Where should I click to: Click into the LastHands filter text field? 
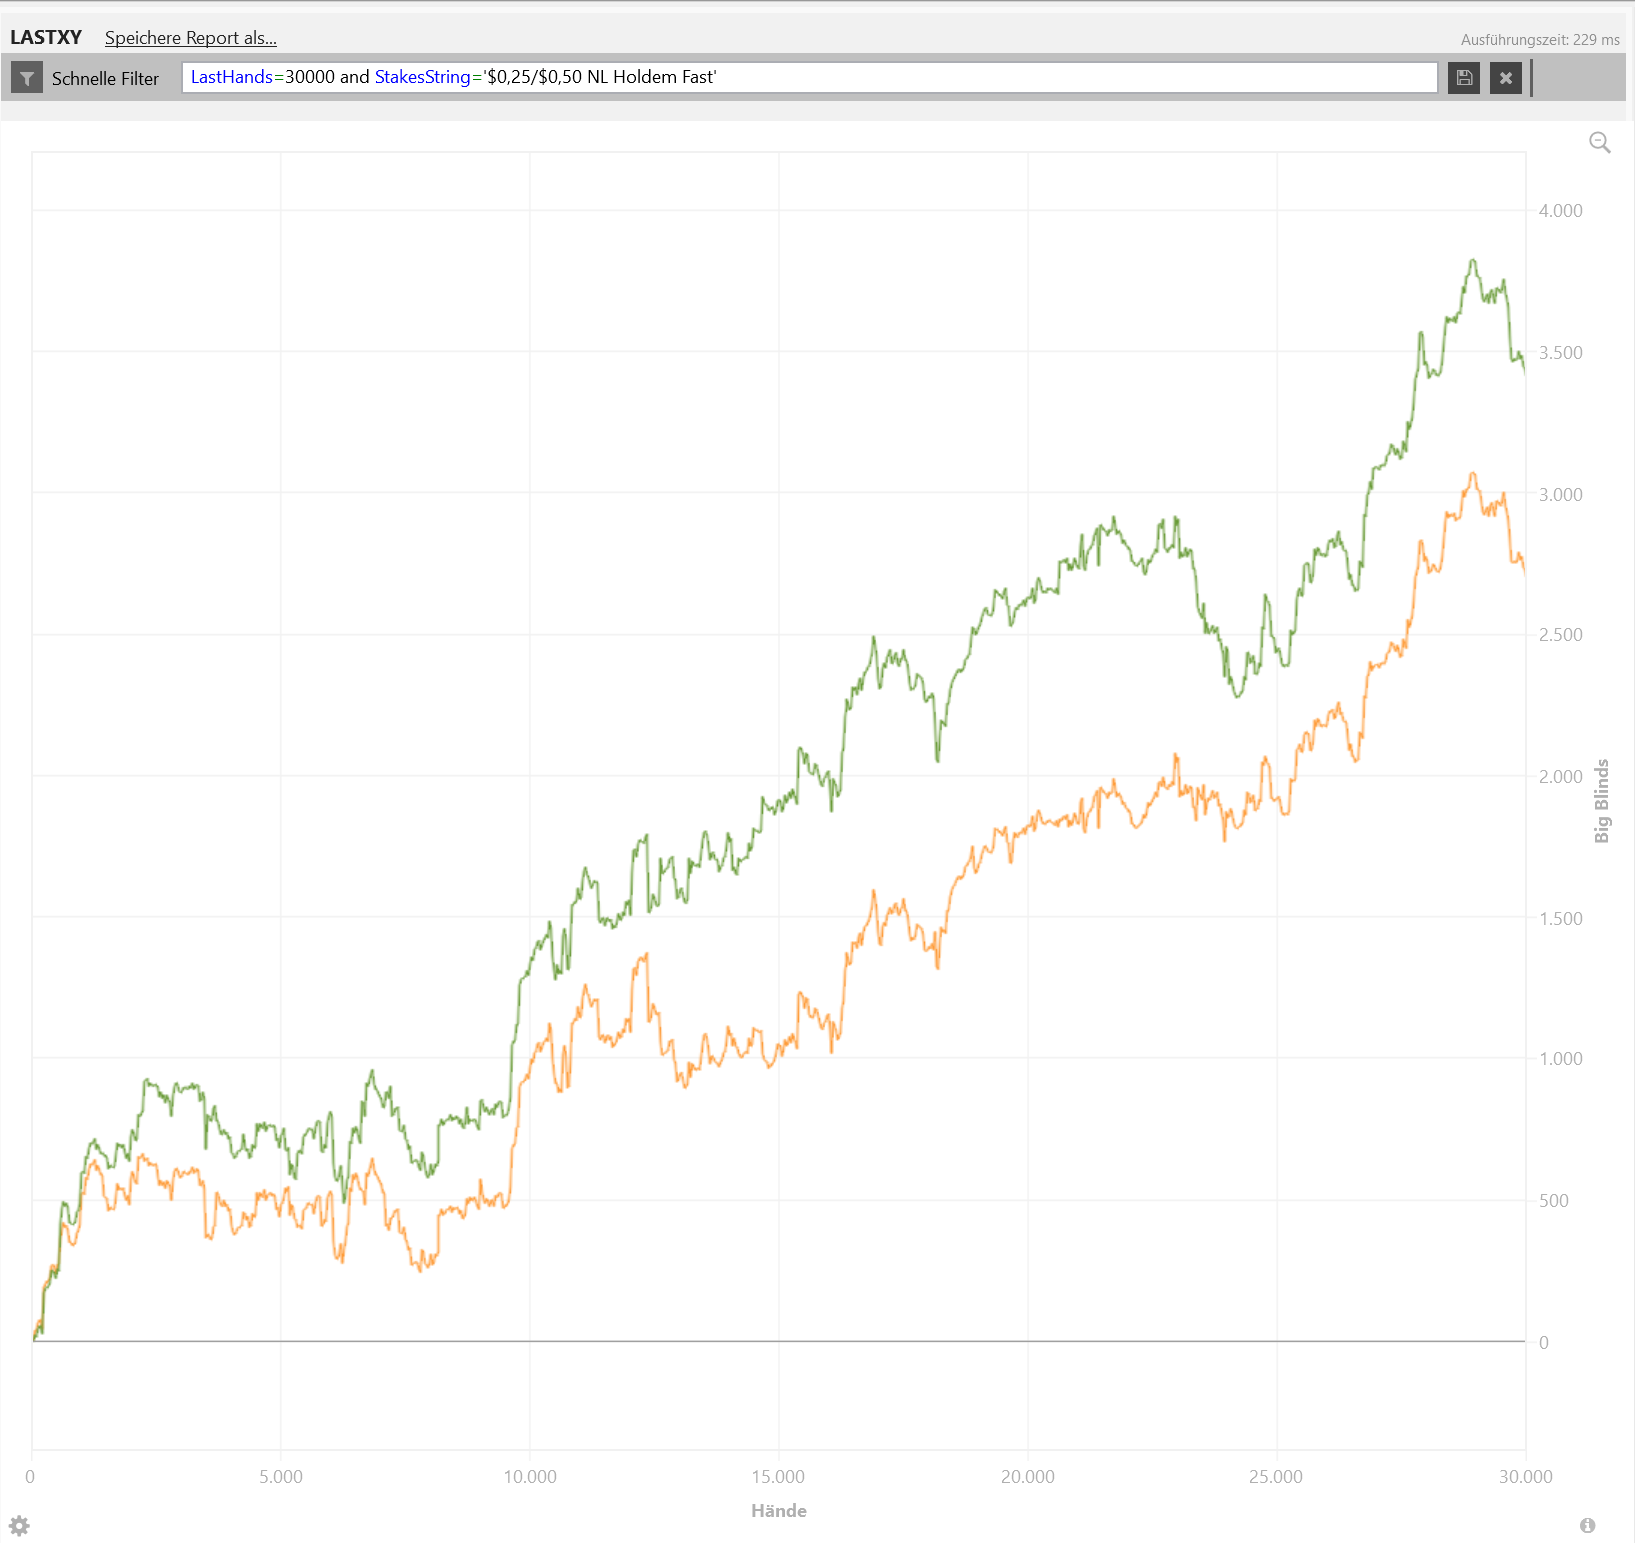[x=809, y=78]
